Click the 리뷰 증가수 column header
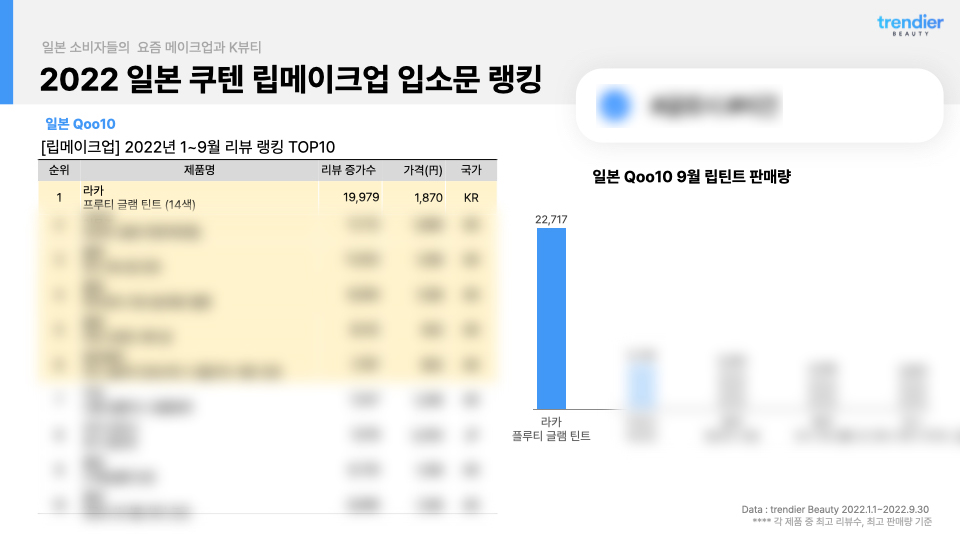 (x=348, y=170)
